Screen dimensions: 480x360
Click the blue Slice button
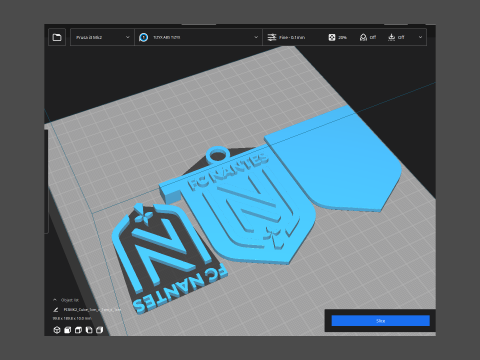[381, 321]
